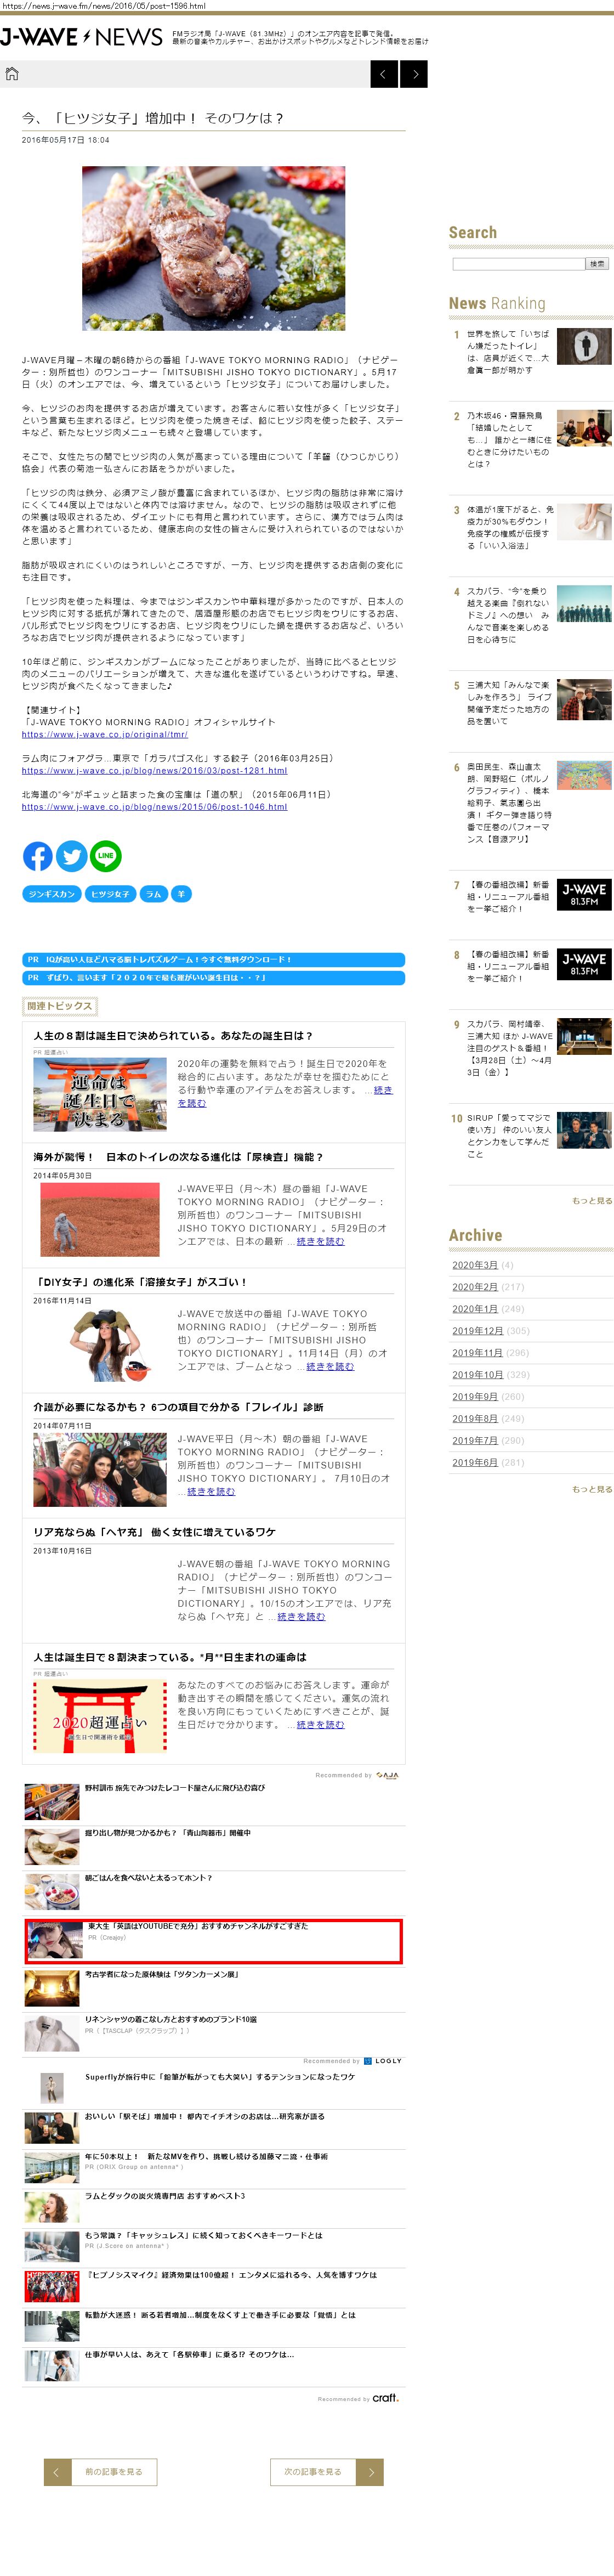The image size is (614, 2576).
Task: Click the sidebar search text field
Action: [518, 264]
